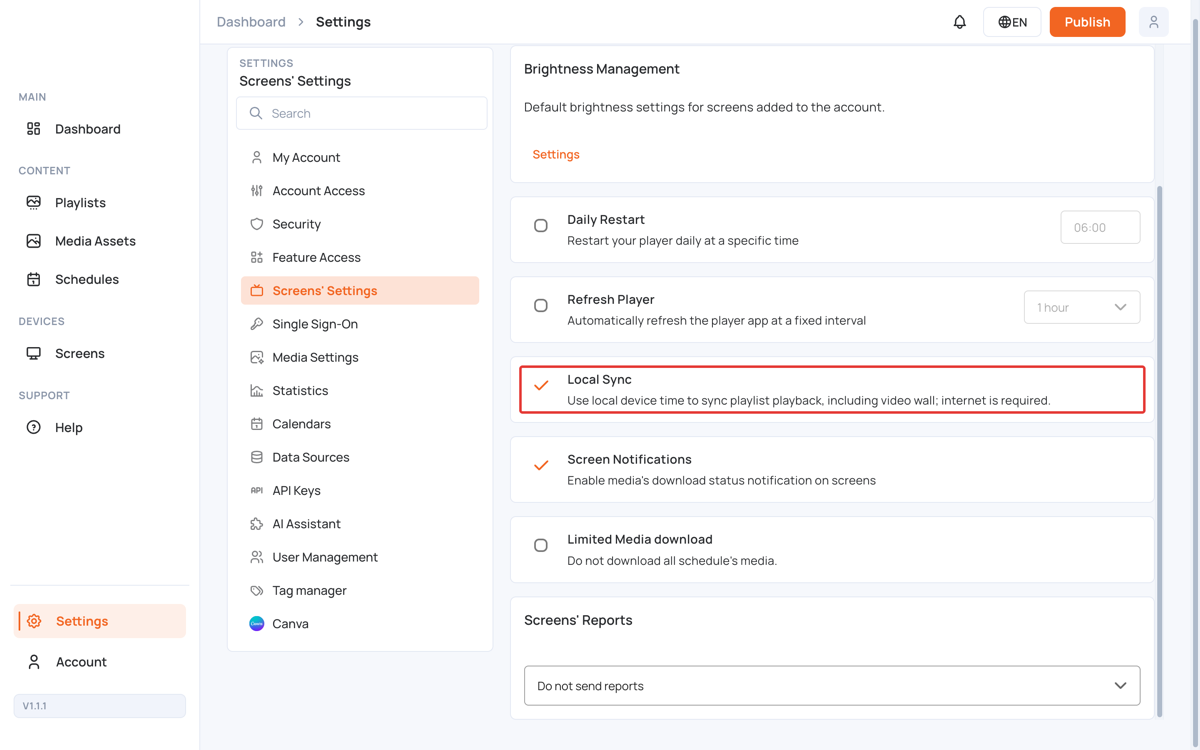Screen dimensions: 1200x750
Task: Uncheck Screen Notifications option
Action: 541,465
